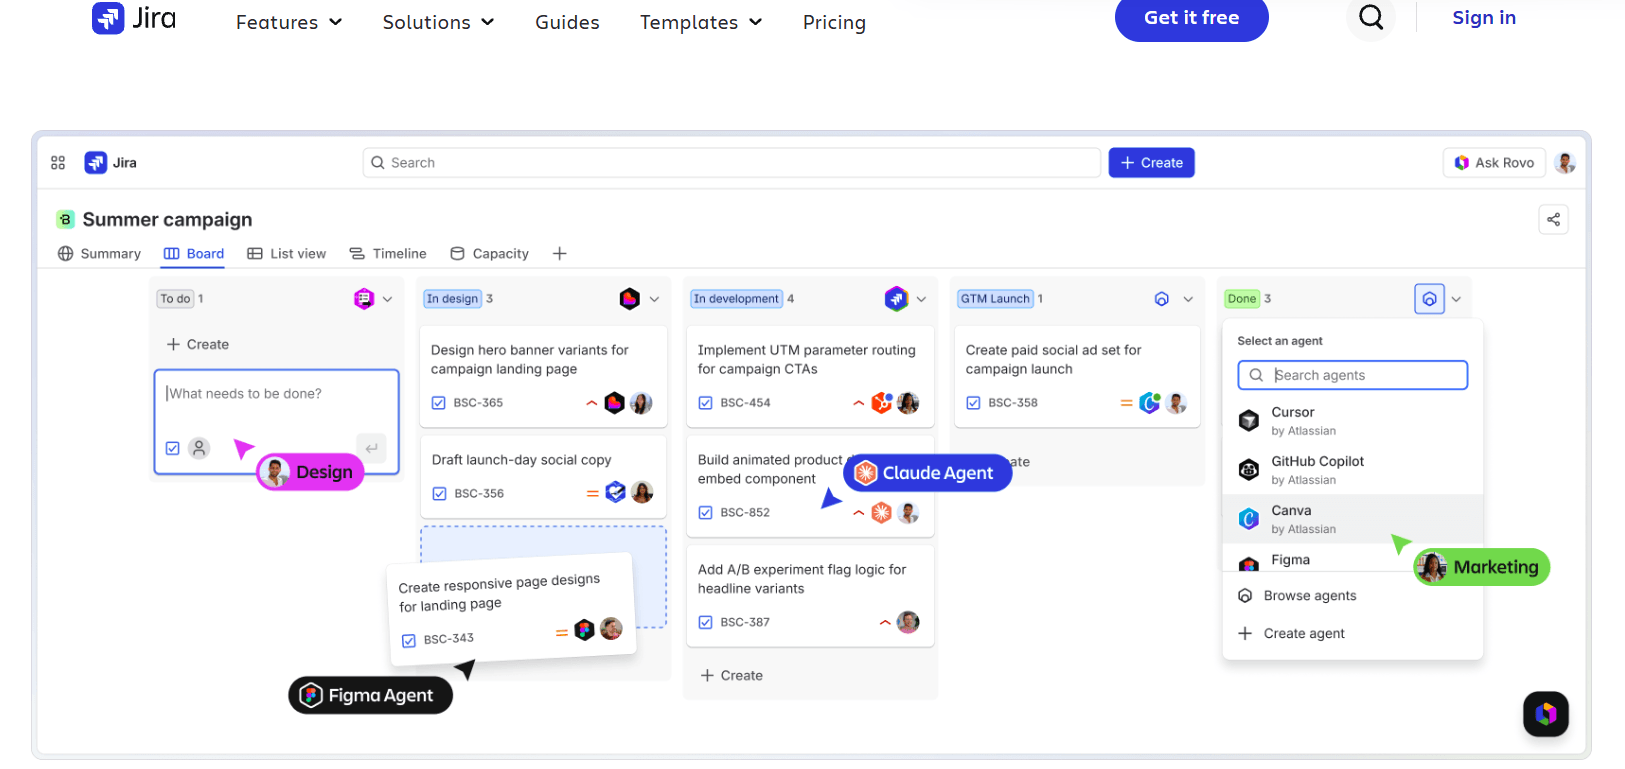The image size is (1625, 769).
Task: Open the Timeline tab
Action: click(x=388, y=254)
